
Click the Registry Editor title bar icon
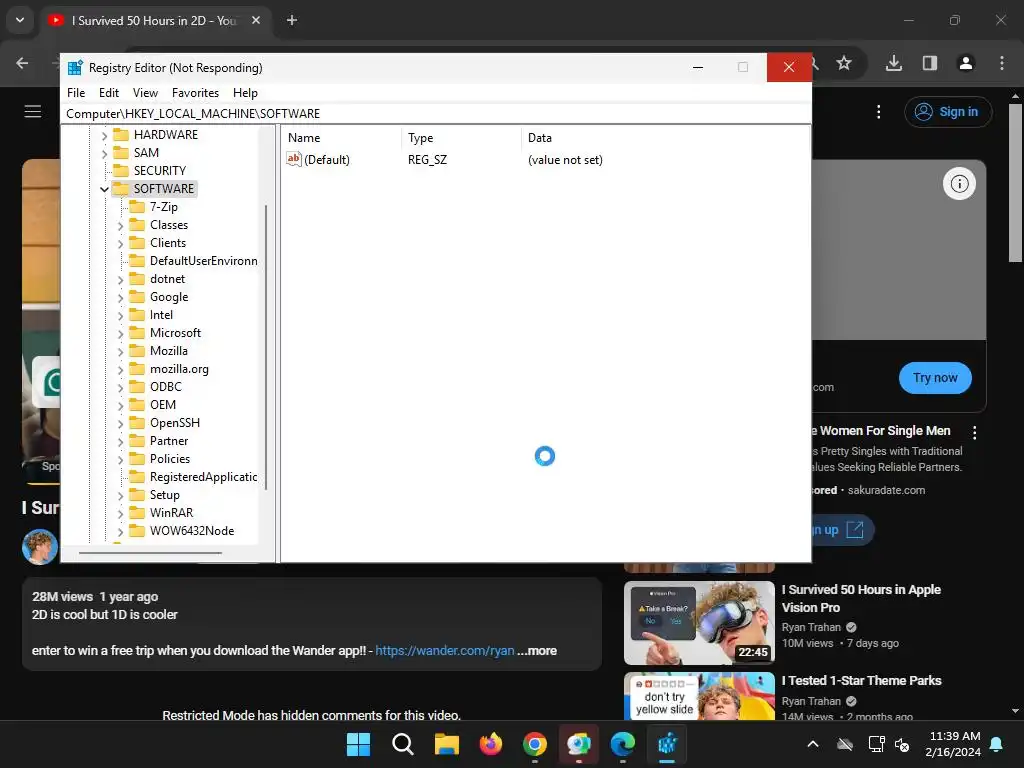pyautogui.click(x=75, y=67)
